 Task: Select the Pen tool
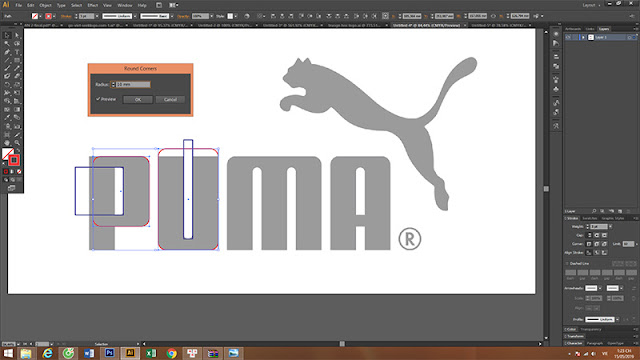7,52
